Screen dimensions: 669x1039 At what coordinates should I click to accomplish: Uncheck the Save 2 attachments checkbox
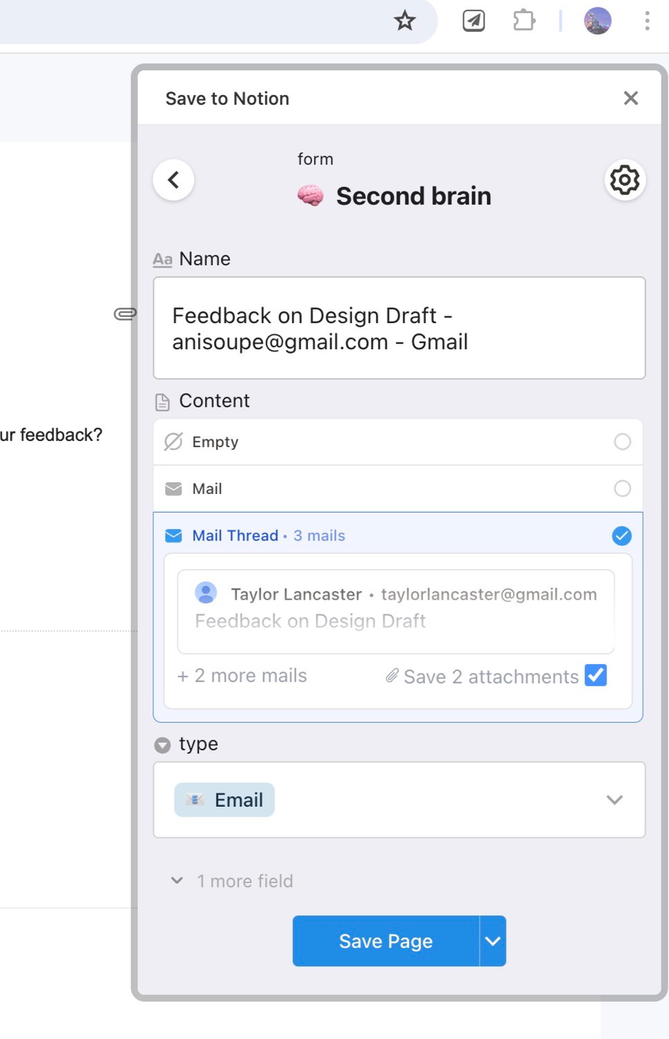coord(596,676)
